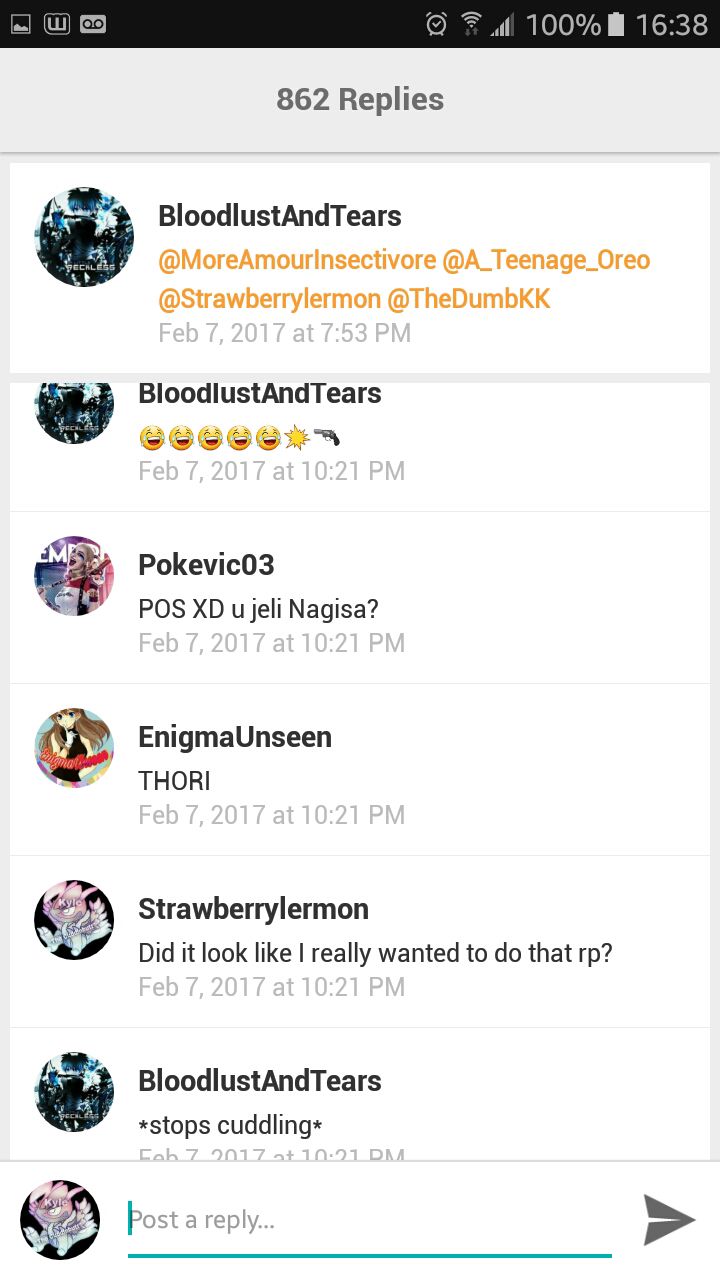
Task: Open @MoreAmourInsectivore mention link
Action: [x=297, y=260]
